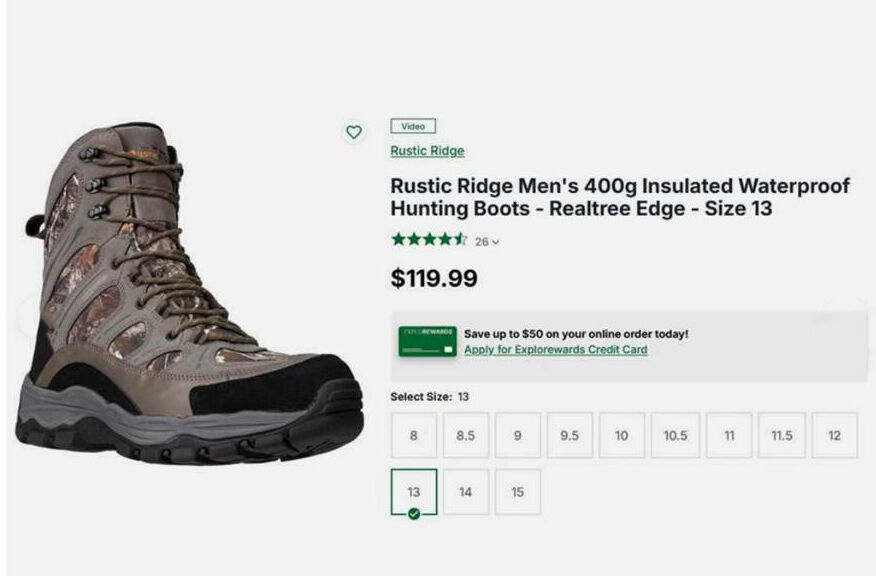The height and width of the screenshot is (576, 876).
Task: Select size 8
Action: 414,436
